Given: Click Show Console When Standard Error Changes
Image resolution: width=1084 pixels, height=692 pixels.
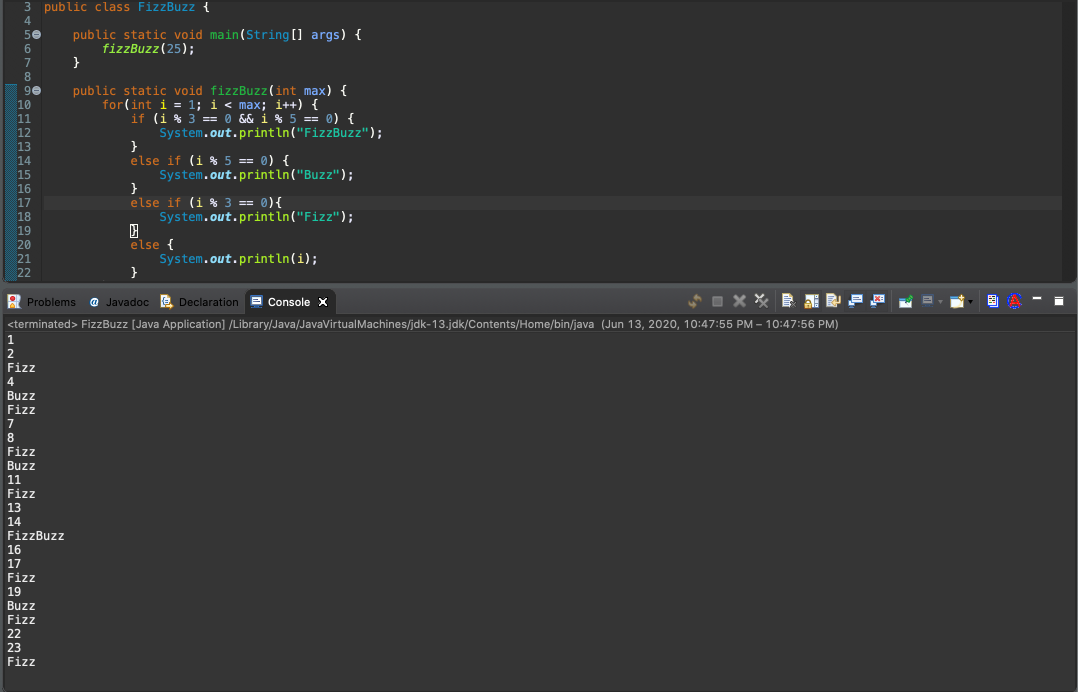Looking at the screenshot, I should click(x=878, y=301).
